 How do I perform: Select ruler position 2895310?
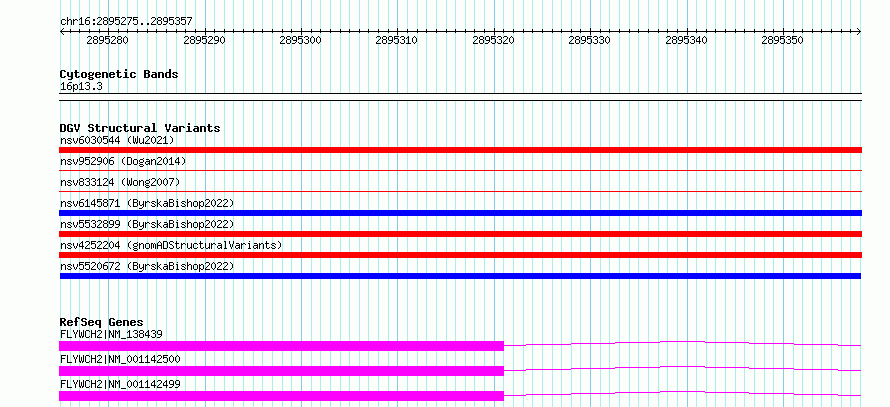pos(397,40)
